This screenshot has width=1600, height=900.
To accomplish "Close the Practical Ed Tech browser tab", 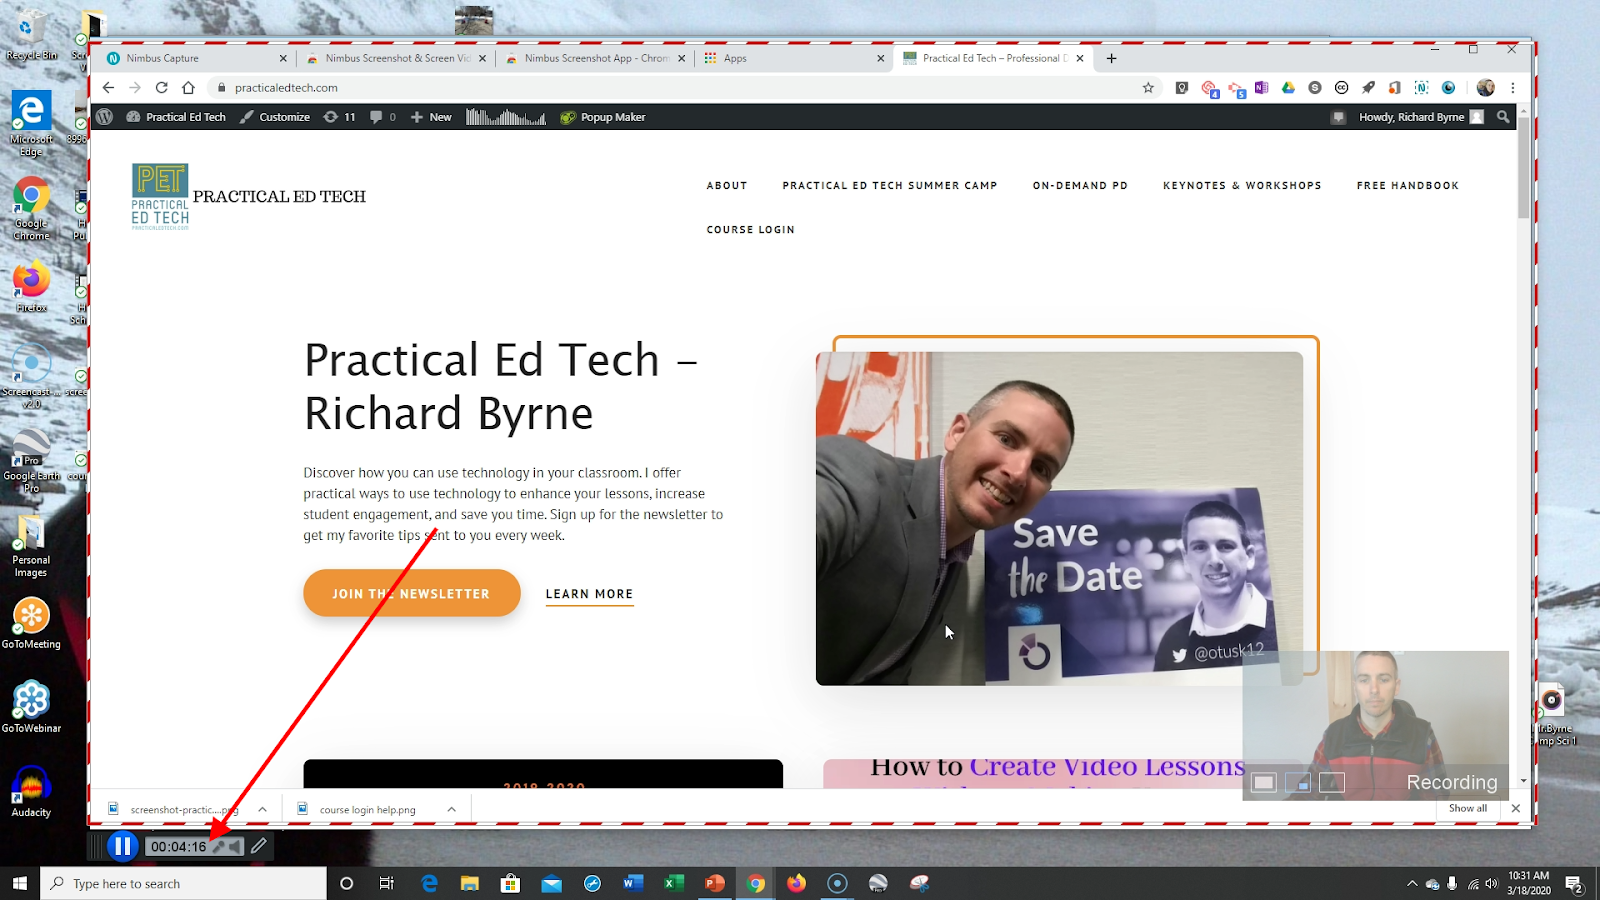I will click(1080, 58).
